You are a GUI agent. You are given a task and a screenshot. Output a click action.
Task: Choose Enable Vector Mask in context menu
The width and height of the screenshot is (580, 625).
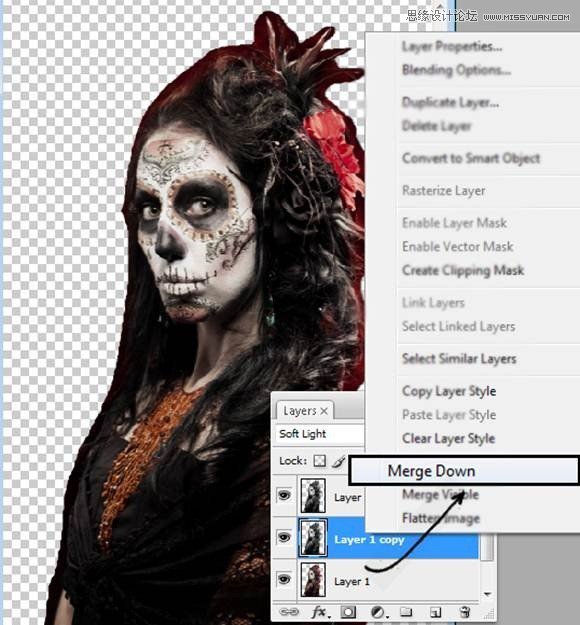pos(458,247)
